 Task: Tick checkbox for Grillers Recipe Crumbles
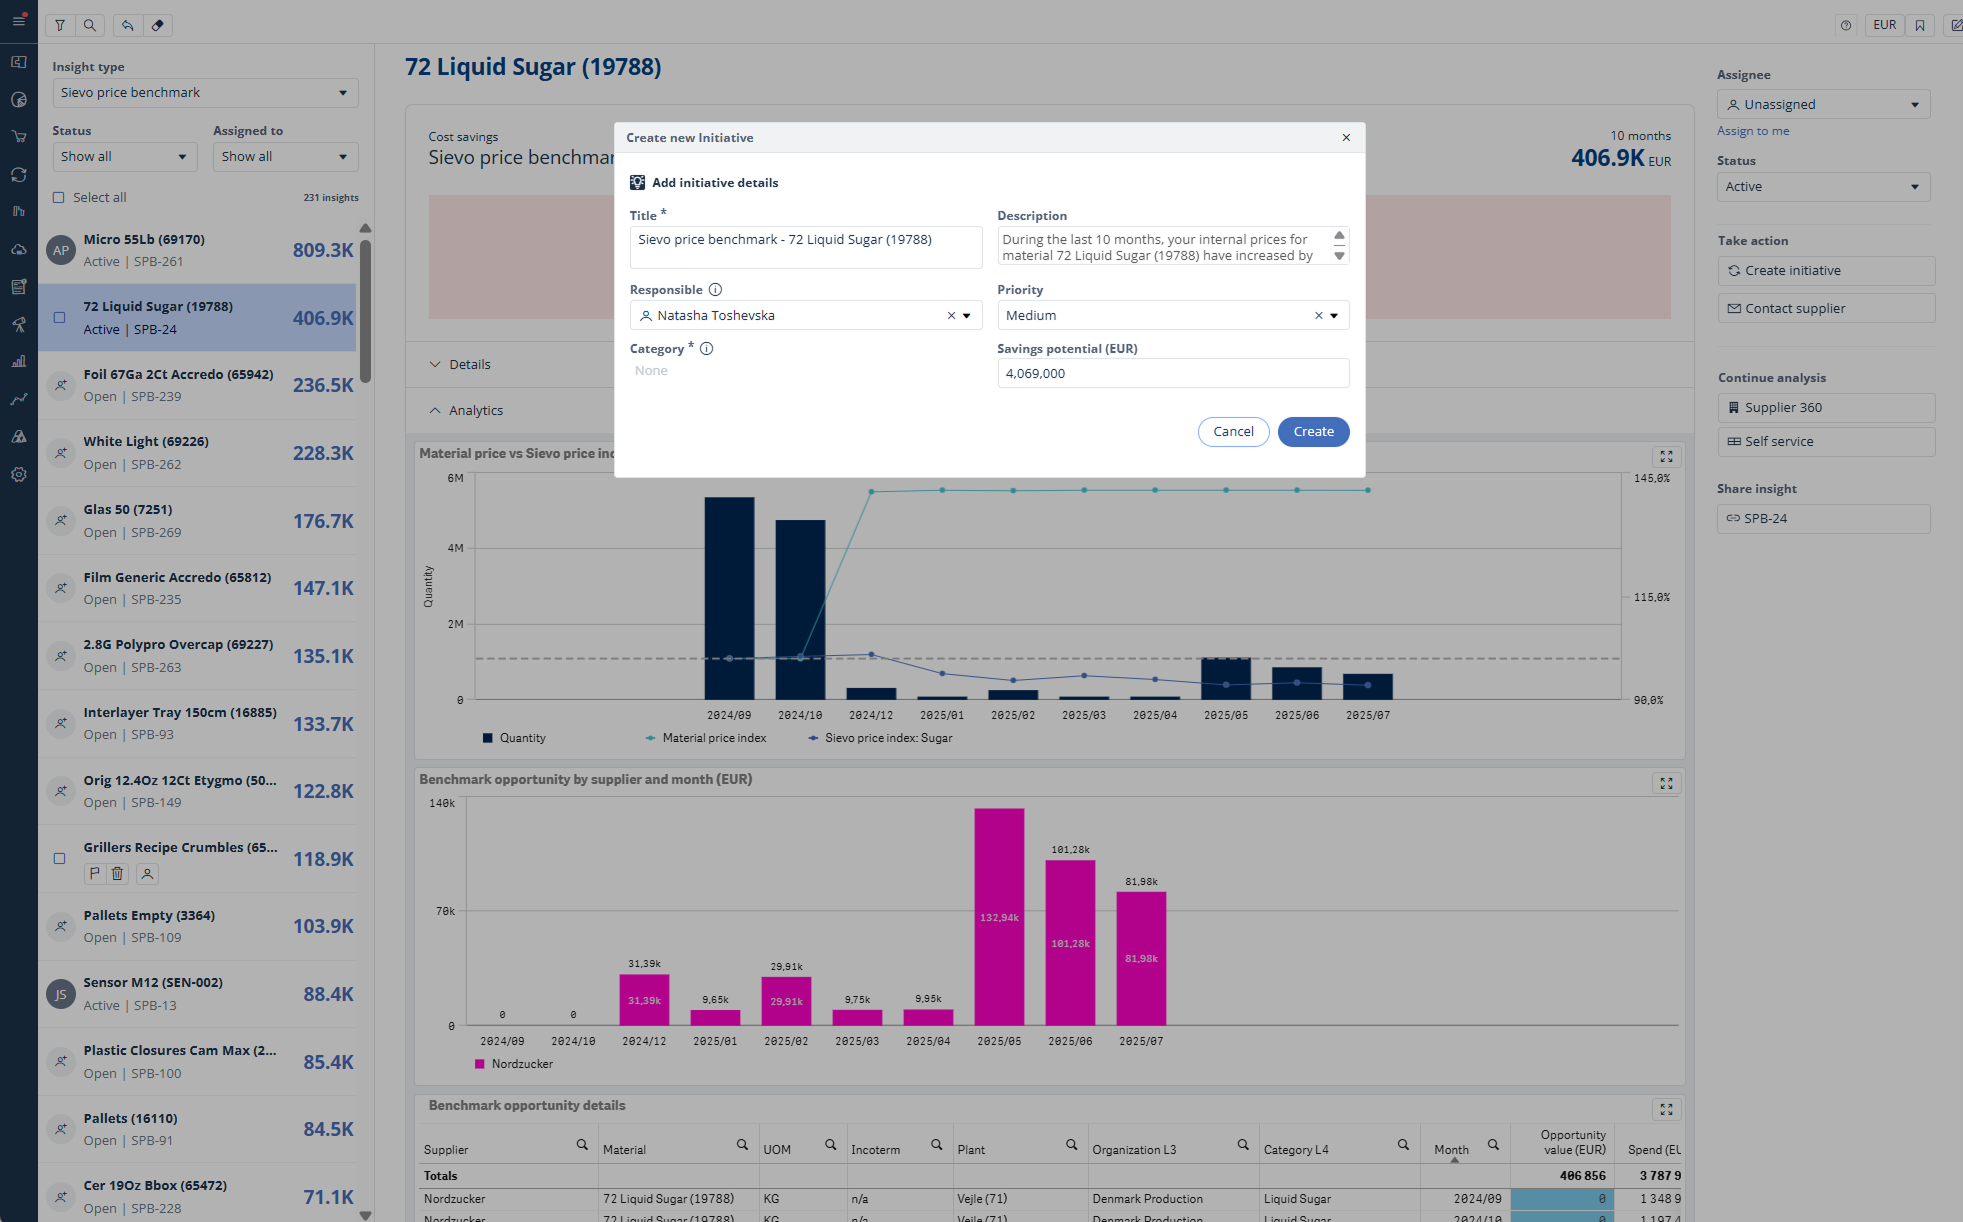click(x=59, y=859)
